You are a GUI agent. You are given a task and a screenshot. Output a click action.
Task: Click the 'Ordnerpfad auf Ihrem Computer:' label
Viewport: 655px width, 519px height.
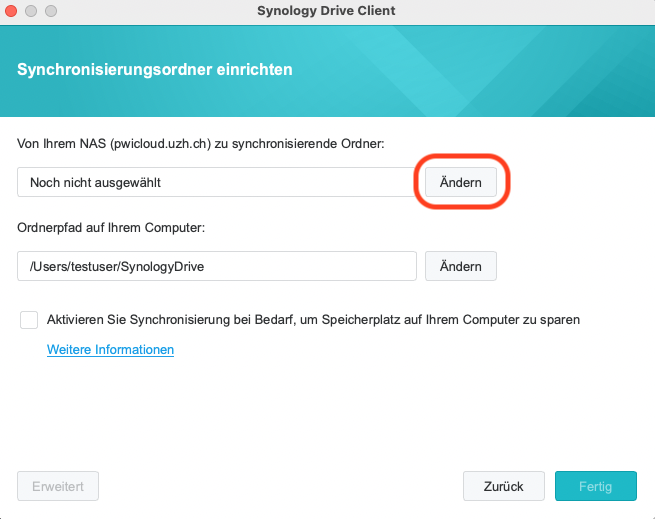(111, 228)
